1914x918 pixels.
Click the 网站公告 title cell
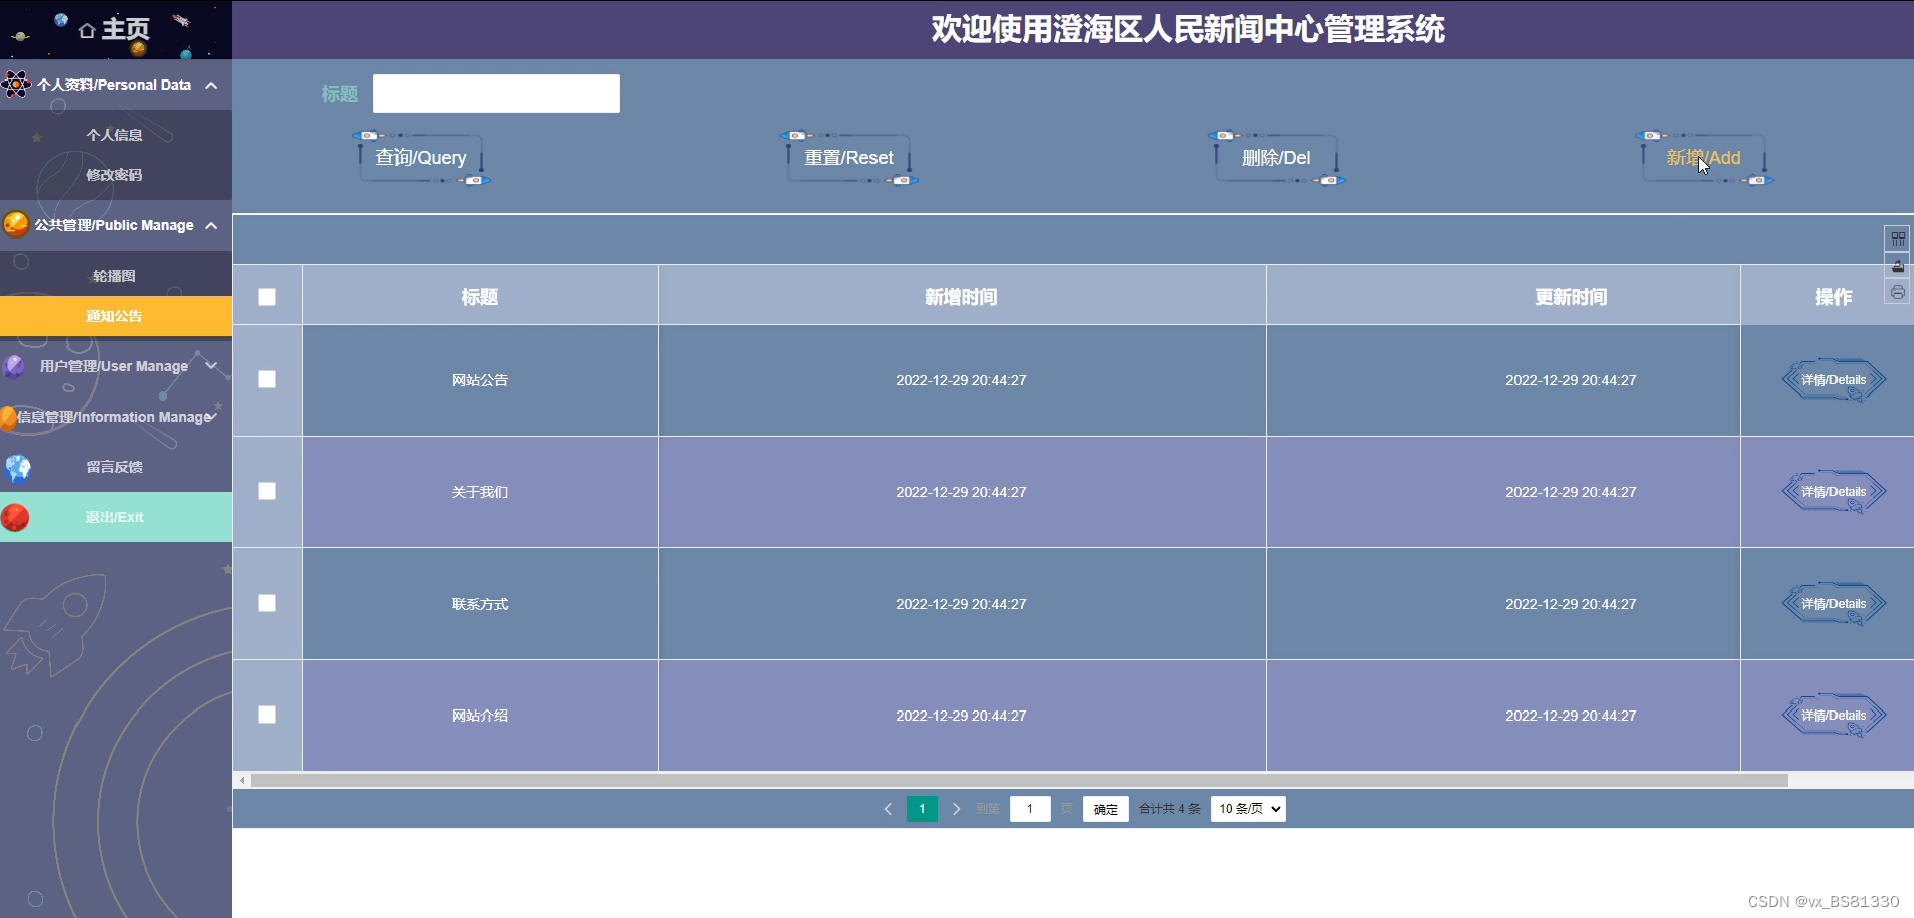(x=480, y=380)
